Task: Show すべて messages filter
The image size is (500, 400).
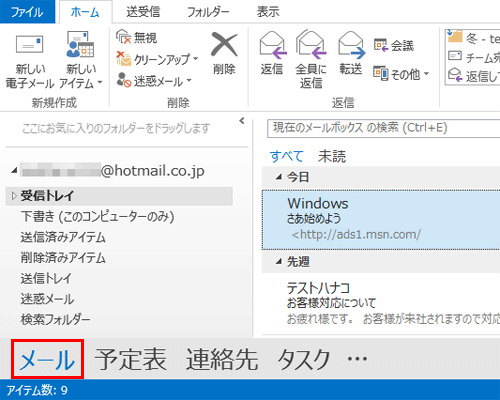Action: [286, 156]
